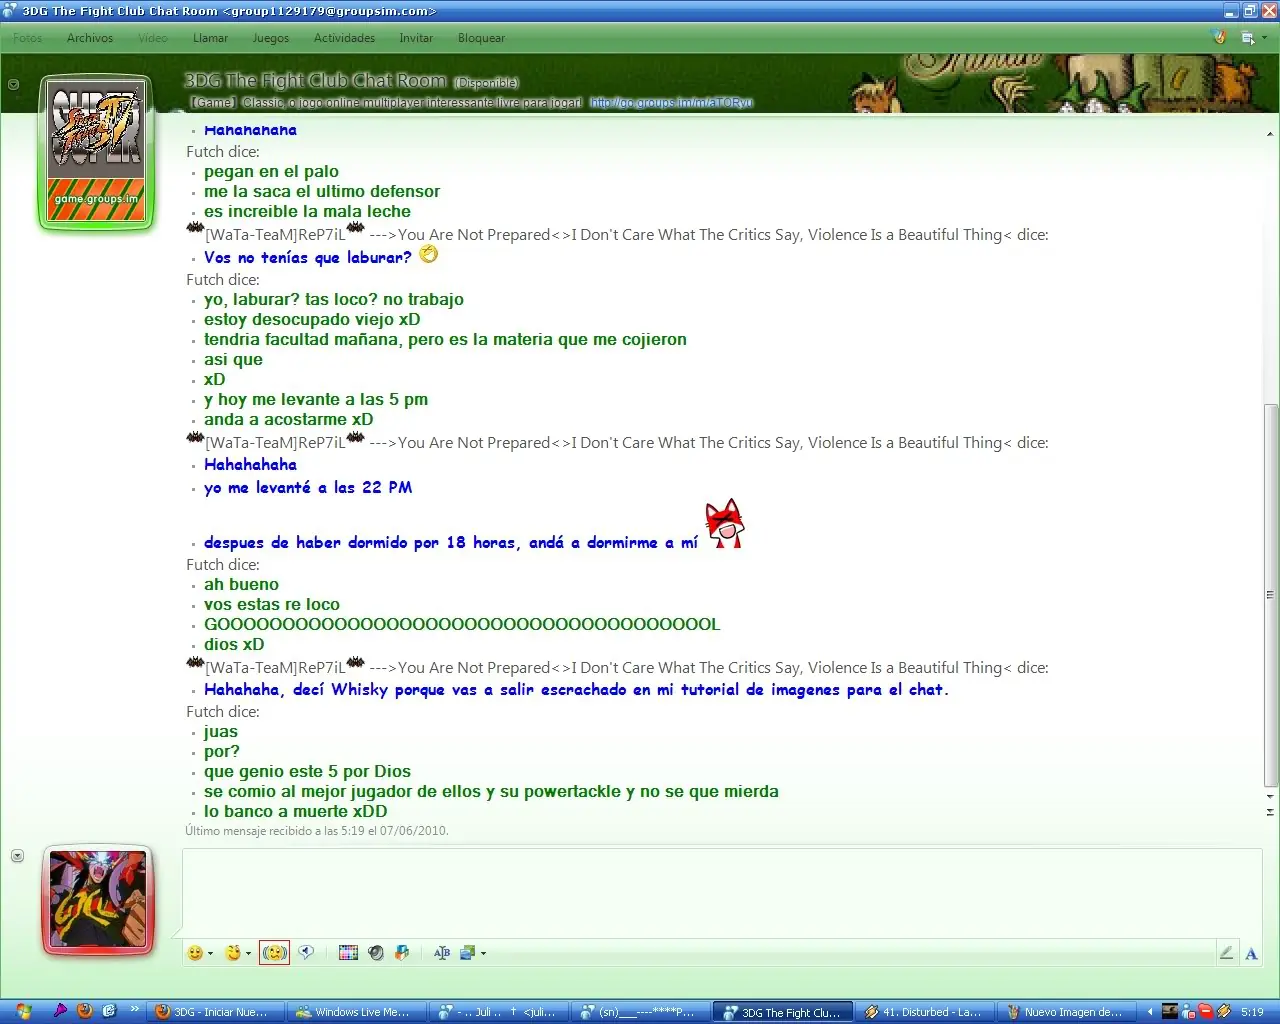Open the audio/sound settings icon
Image resolution: width=1280 pixels, height=1024 pixels.
point(376,953)
